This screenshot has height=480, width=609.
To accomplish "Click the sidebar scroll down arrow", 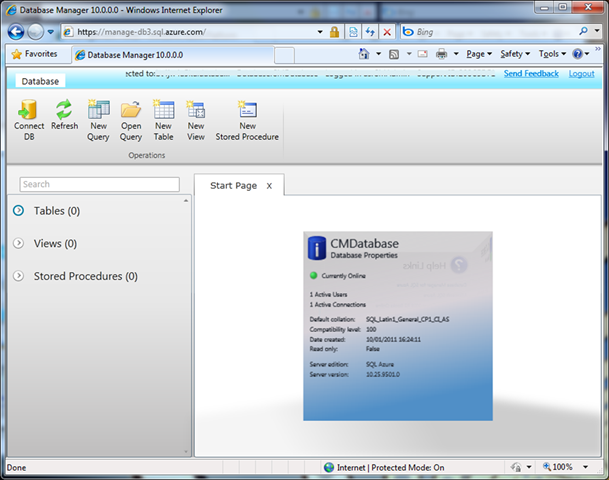I will click(186, 452).
